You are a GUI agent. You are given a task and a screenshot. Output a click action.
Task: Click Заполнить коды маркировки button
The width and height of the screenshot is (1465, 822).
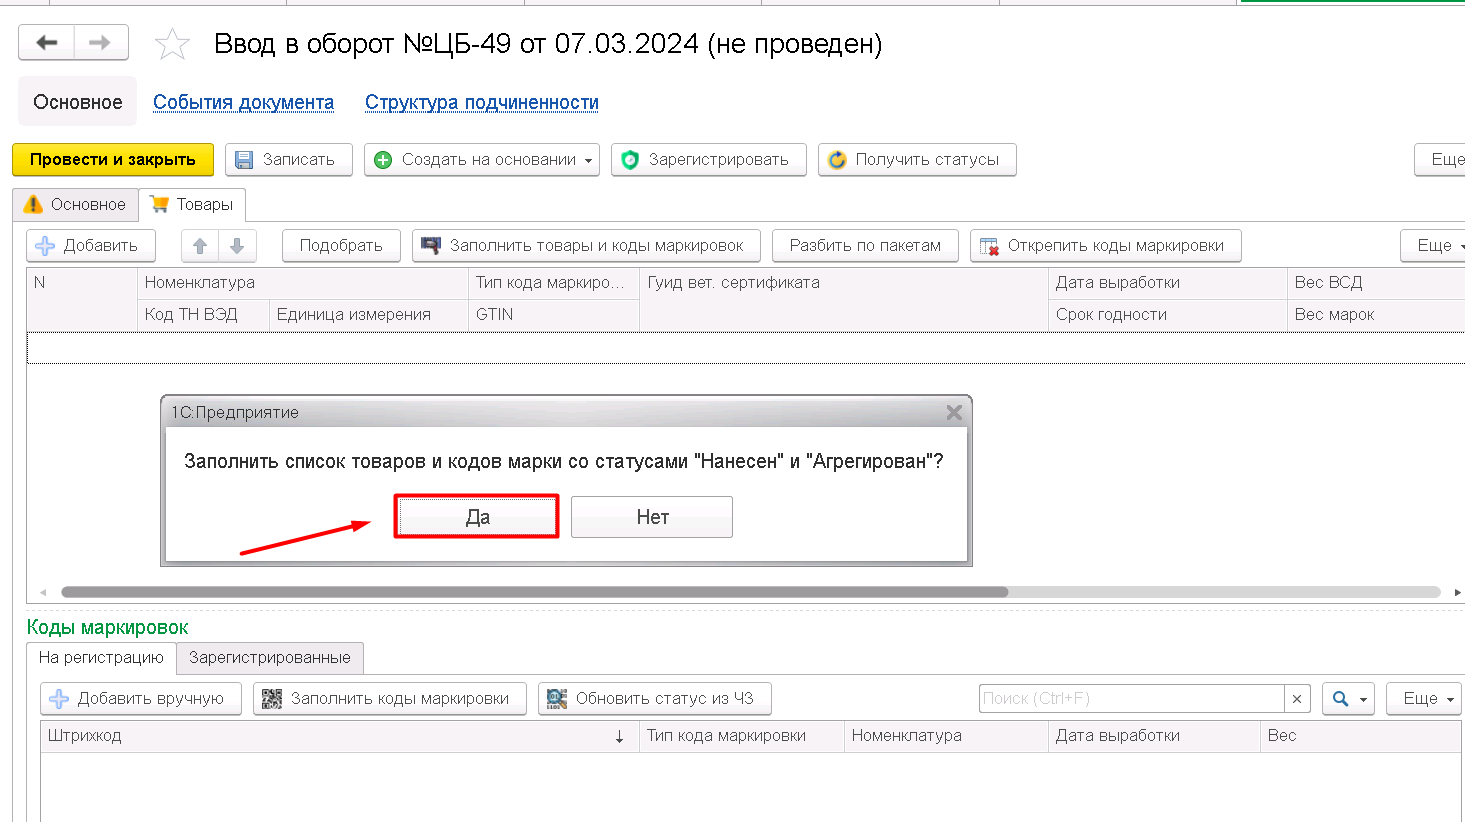[x=390, y=699]
